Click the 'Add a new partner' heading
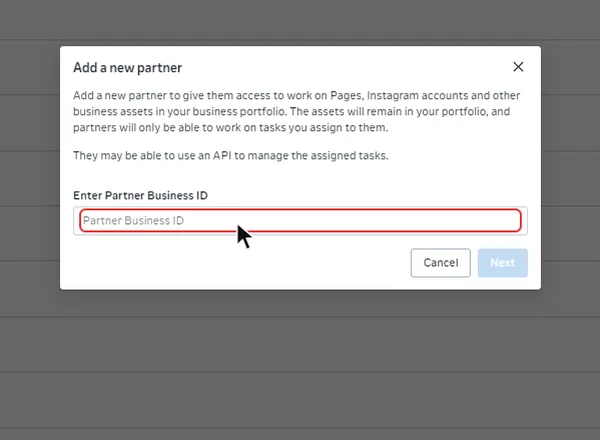Viewport: 600px width, 440px height. (127, 68)
